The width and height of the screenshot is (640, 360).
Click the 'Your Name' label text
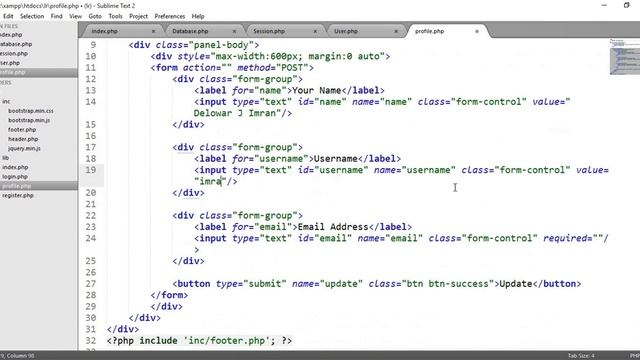pyautogui.click(x=317, y=90)
